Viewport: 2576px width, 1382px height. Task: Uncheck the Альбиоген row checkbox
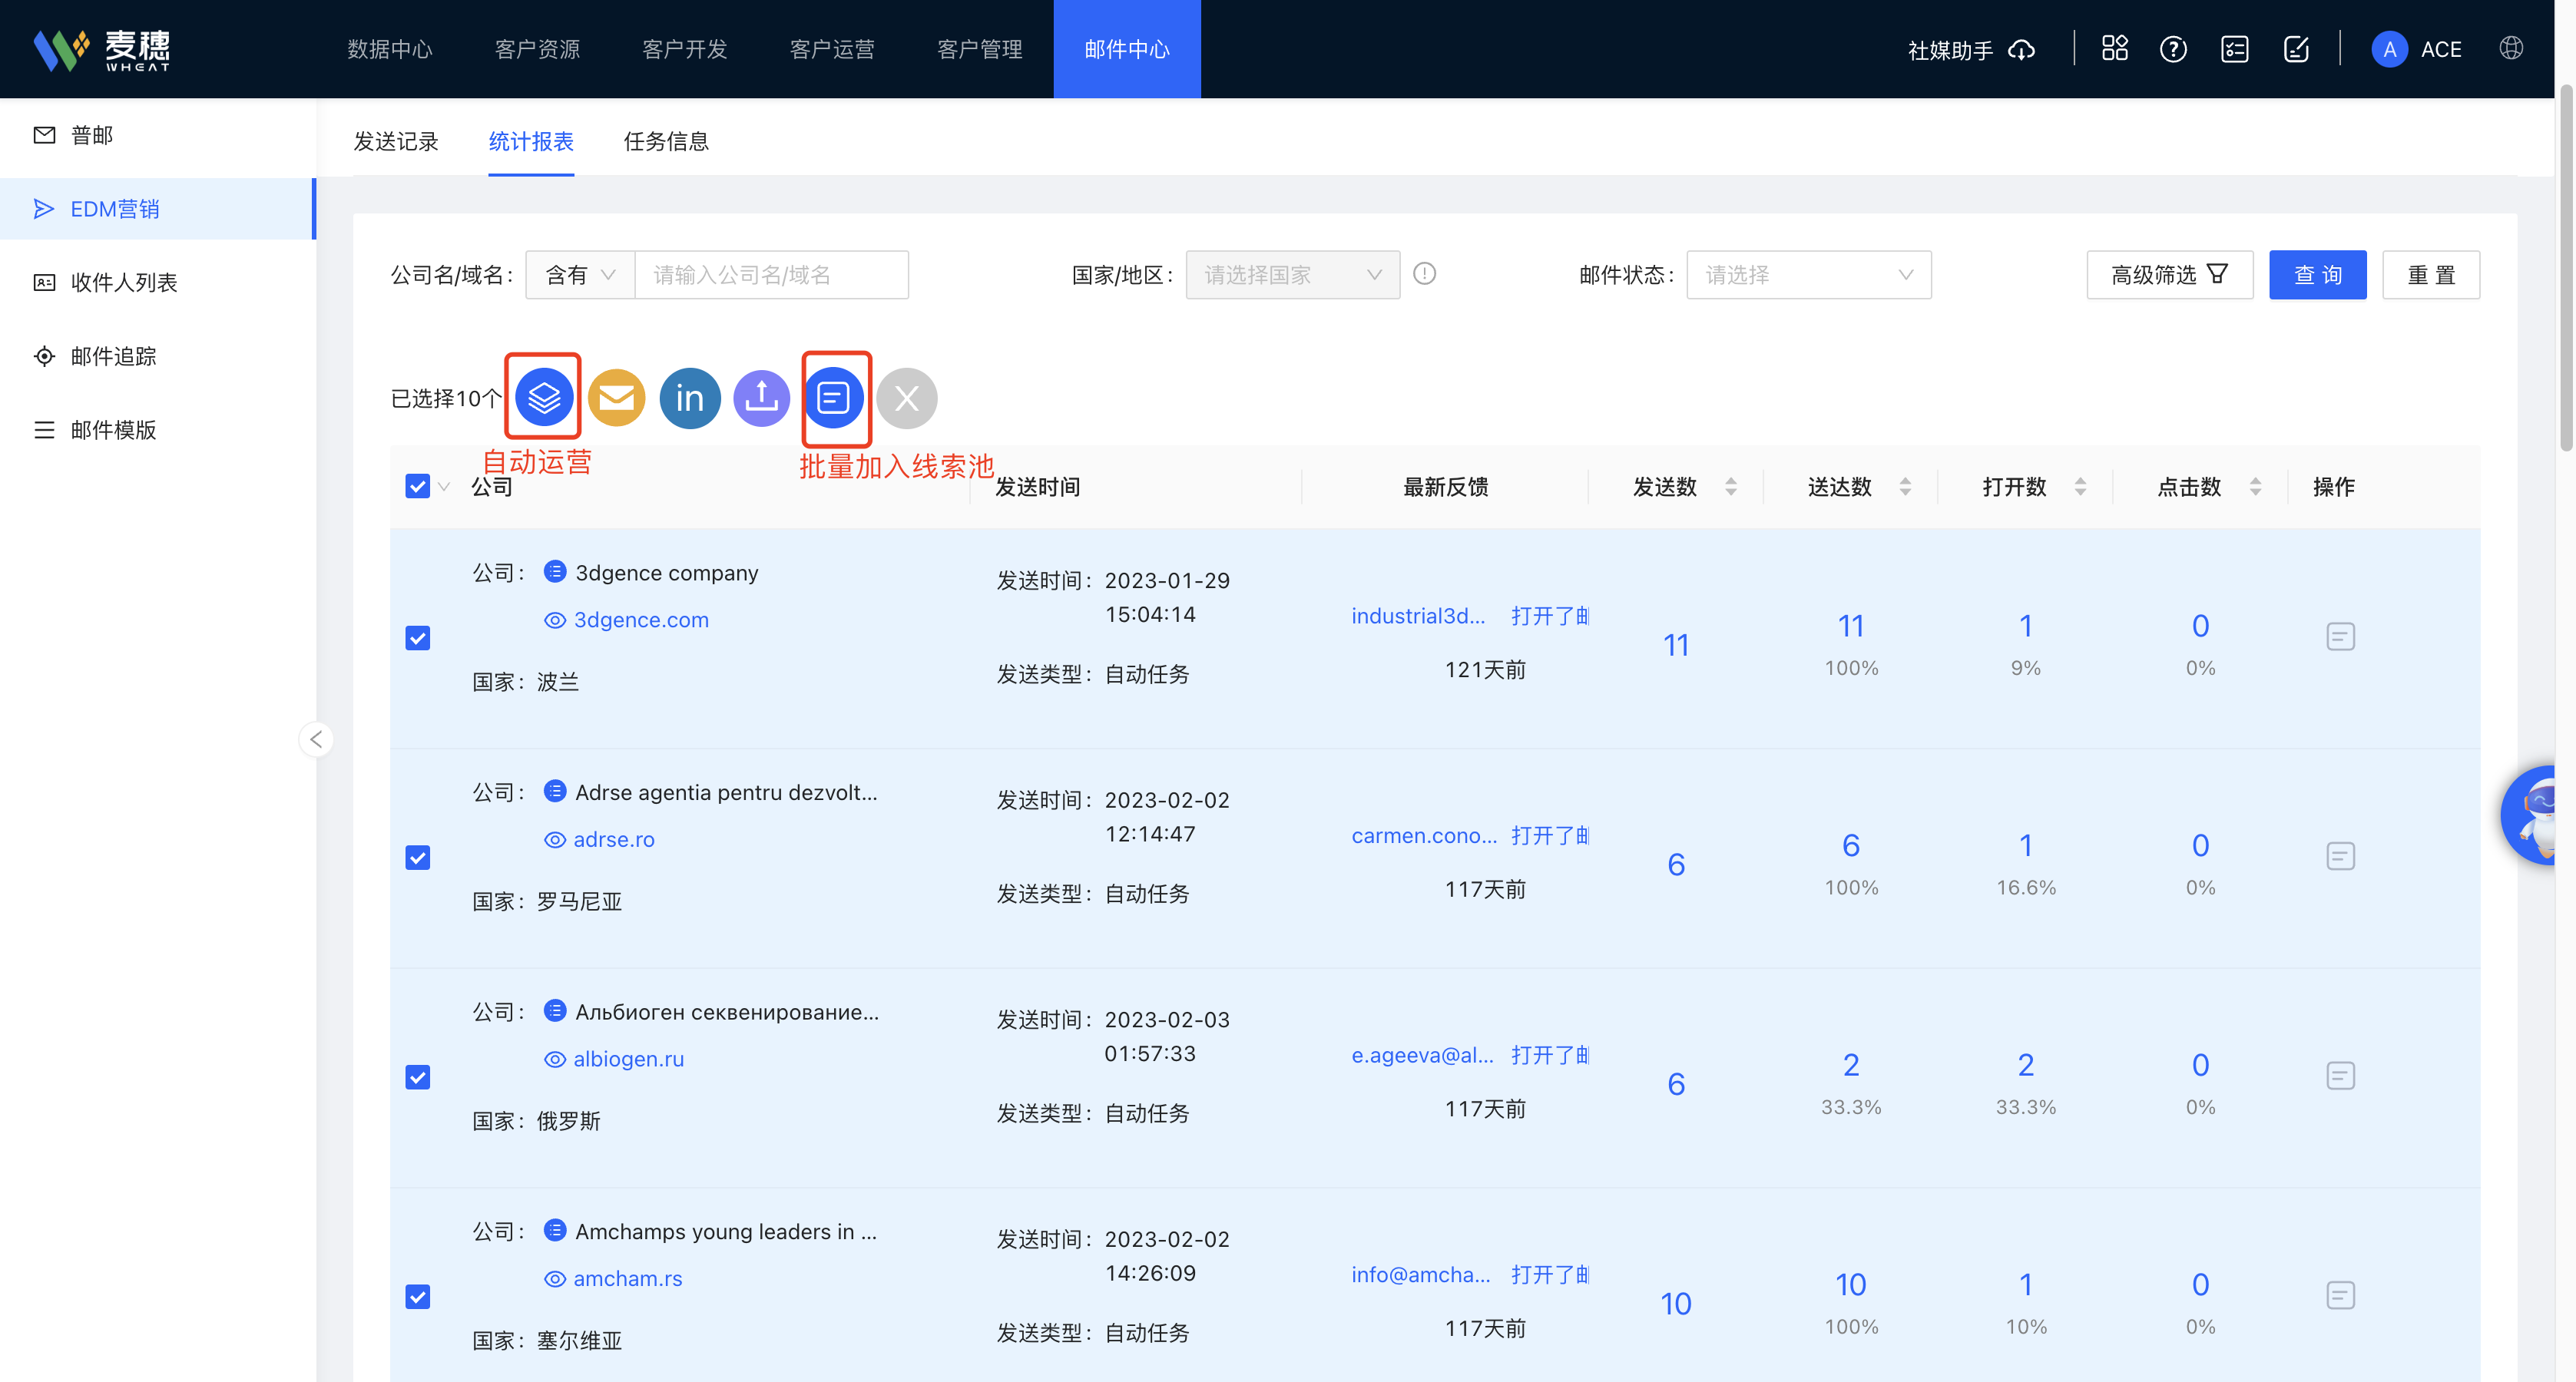tap(417, 1077)
